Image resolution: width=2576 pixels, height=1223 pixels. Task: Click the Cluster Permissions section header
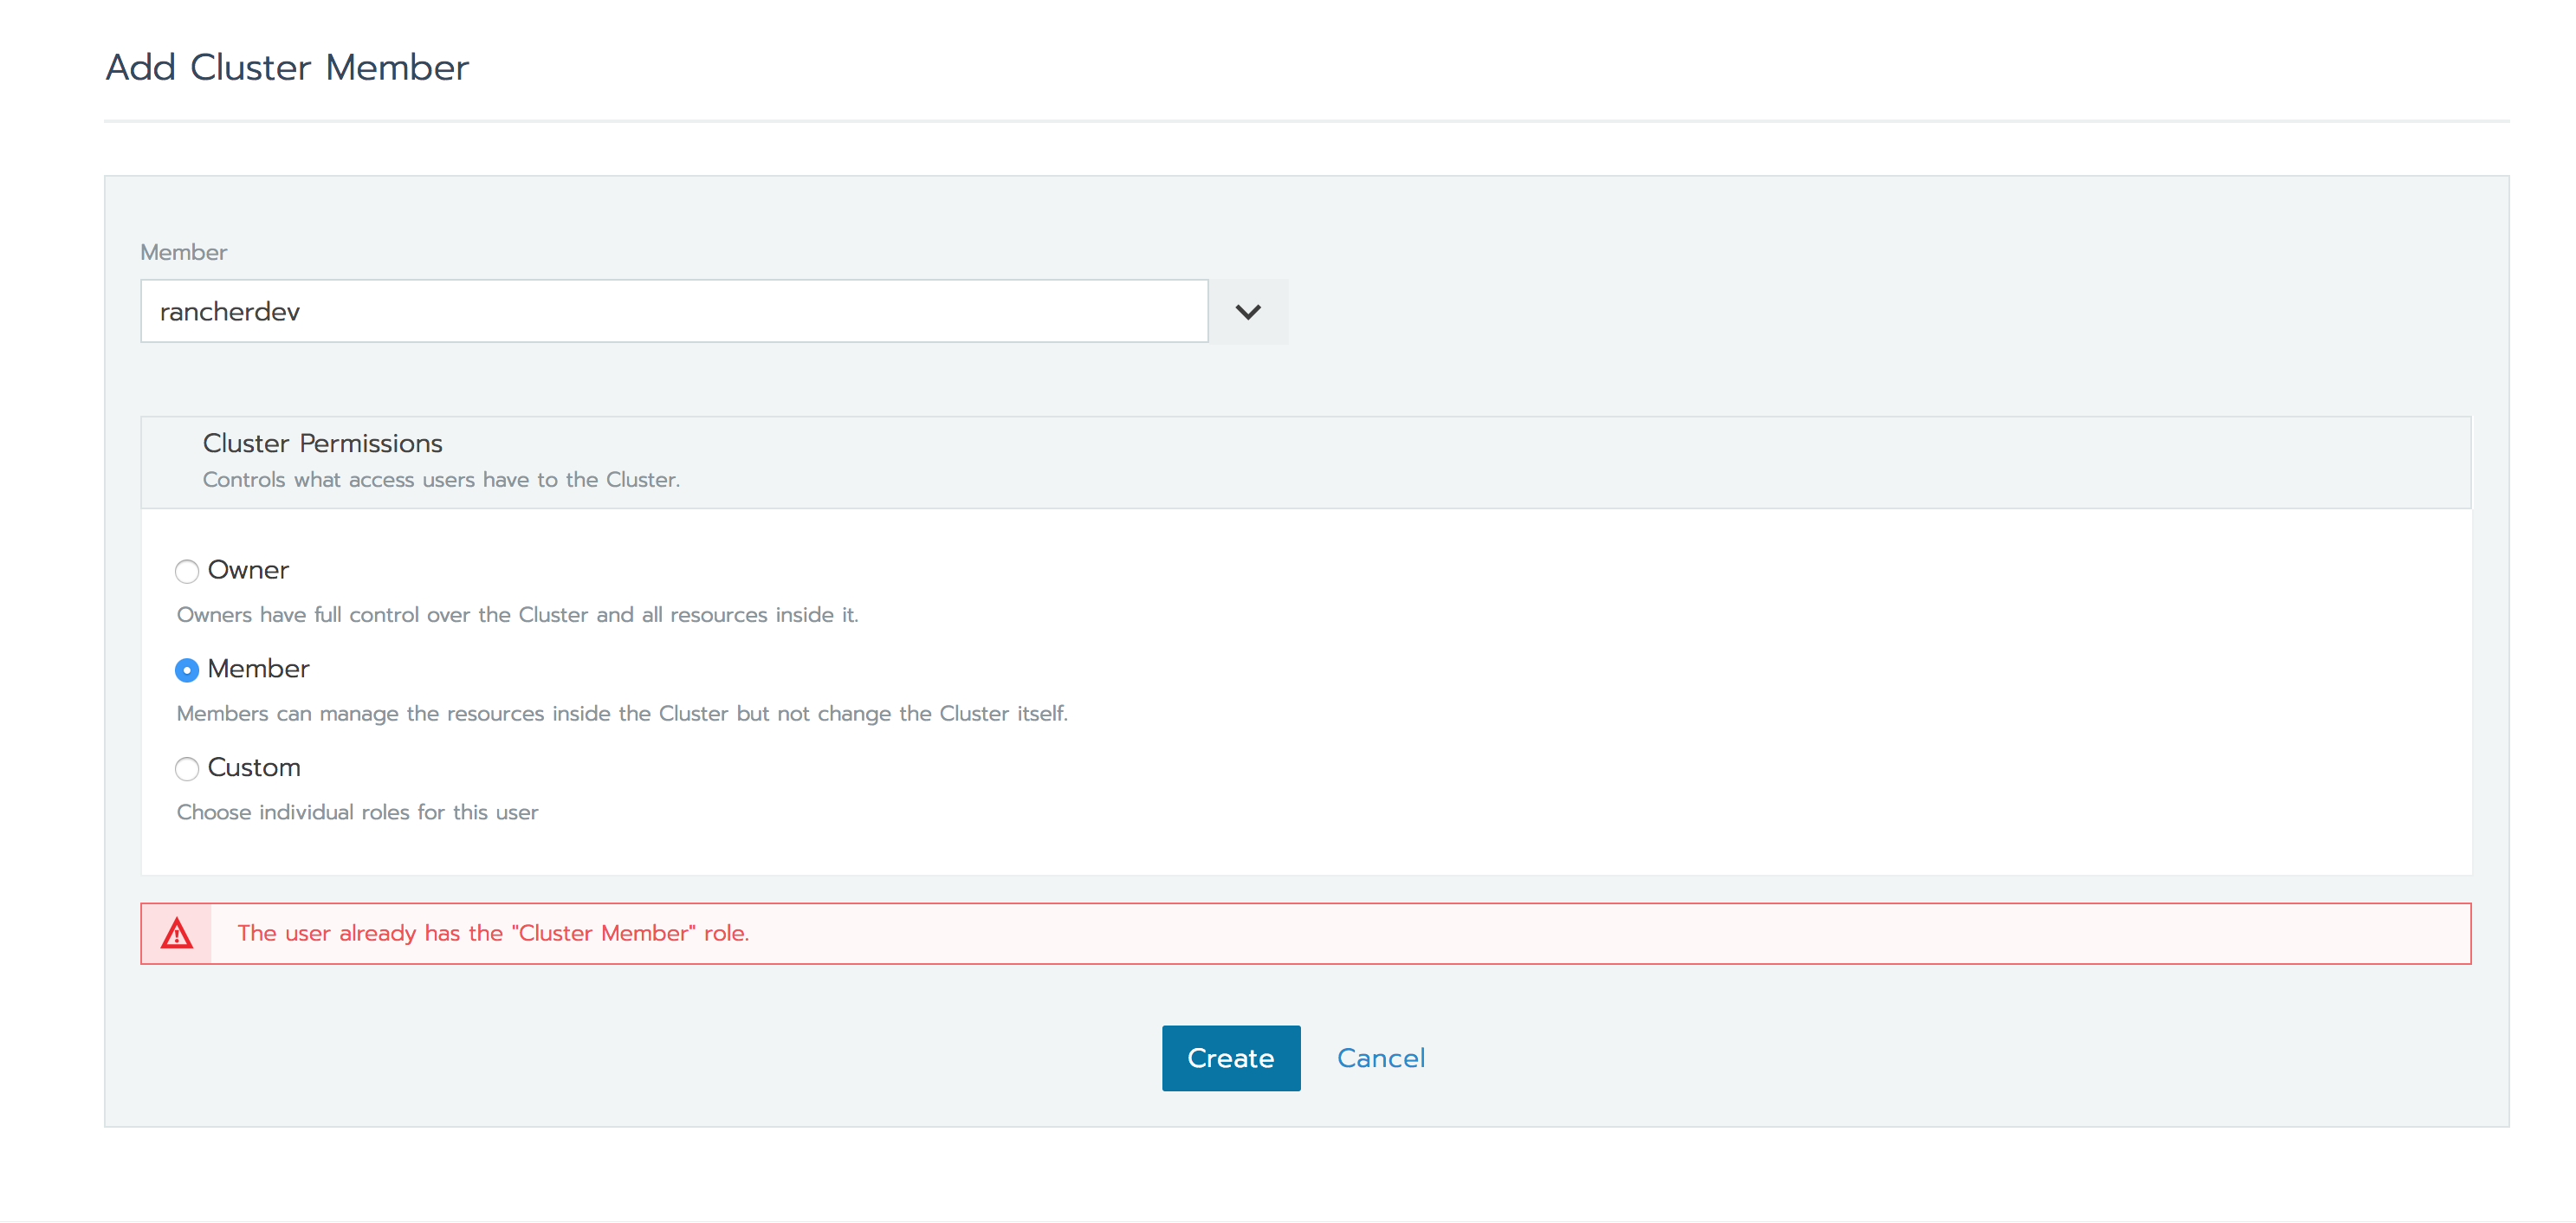pos(322,443)
